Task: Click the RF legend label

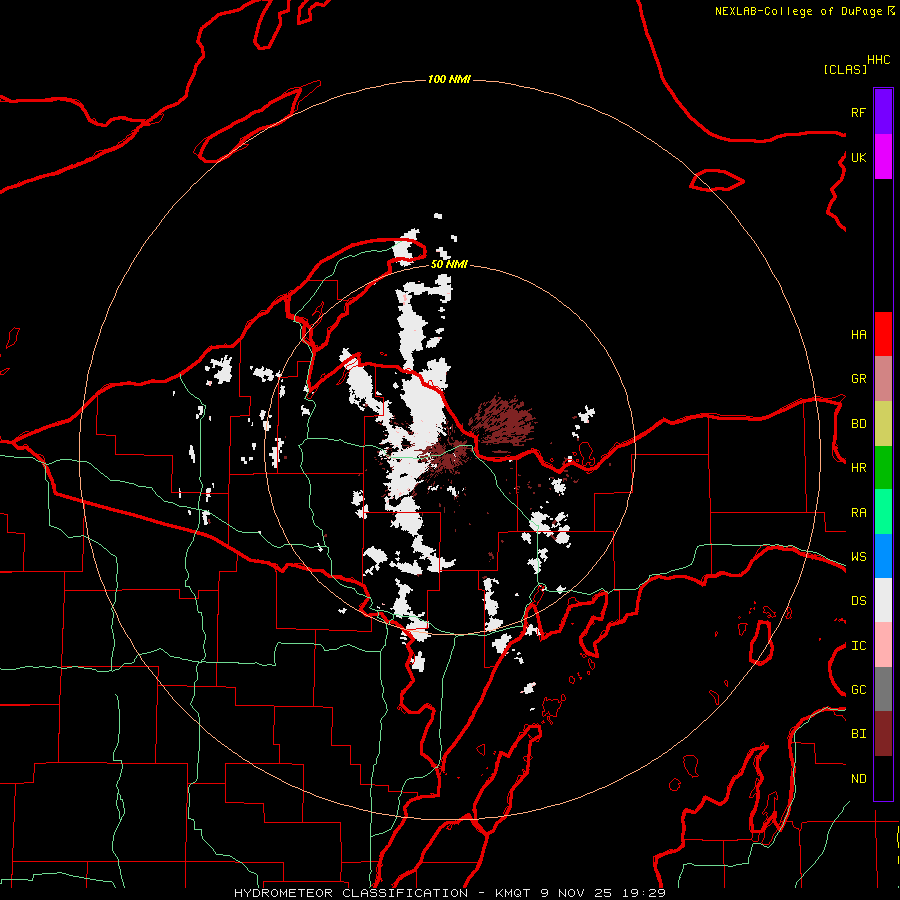Action: point(858,112)
